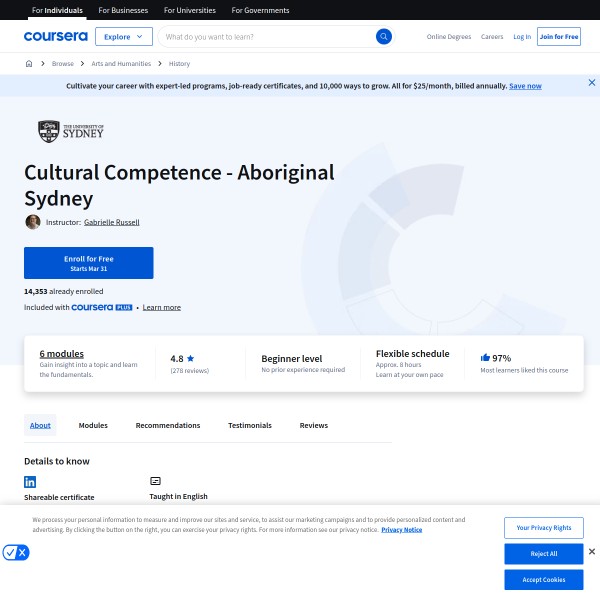Click the University of Sydney logo
This screenshot has height=600, width=600.
tap(71, 131)
